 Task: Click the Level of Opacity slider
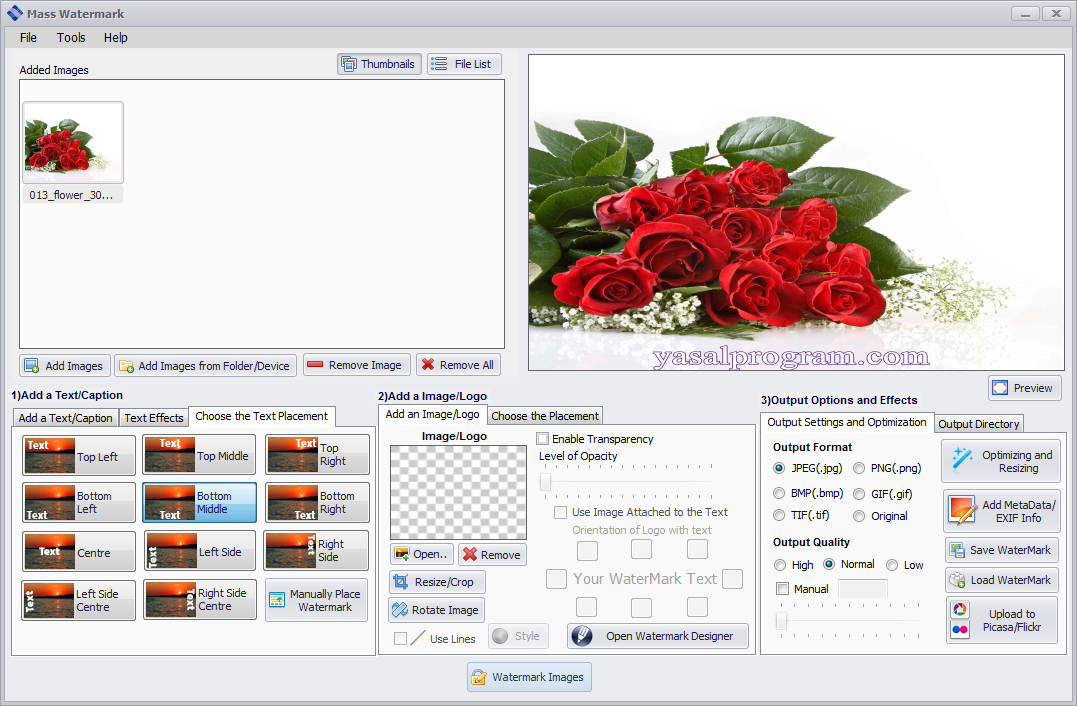coord(625,483)
